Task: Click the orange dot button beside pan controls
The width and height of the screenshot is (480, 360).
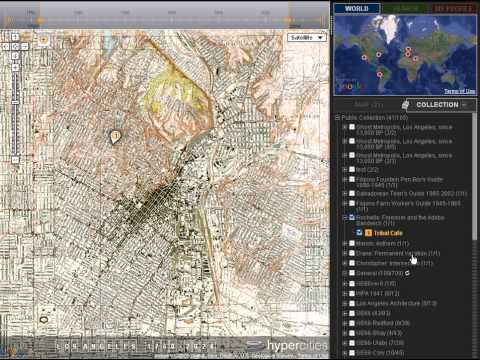Action: pyautogui.click(x=43, y=40)
